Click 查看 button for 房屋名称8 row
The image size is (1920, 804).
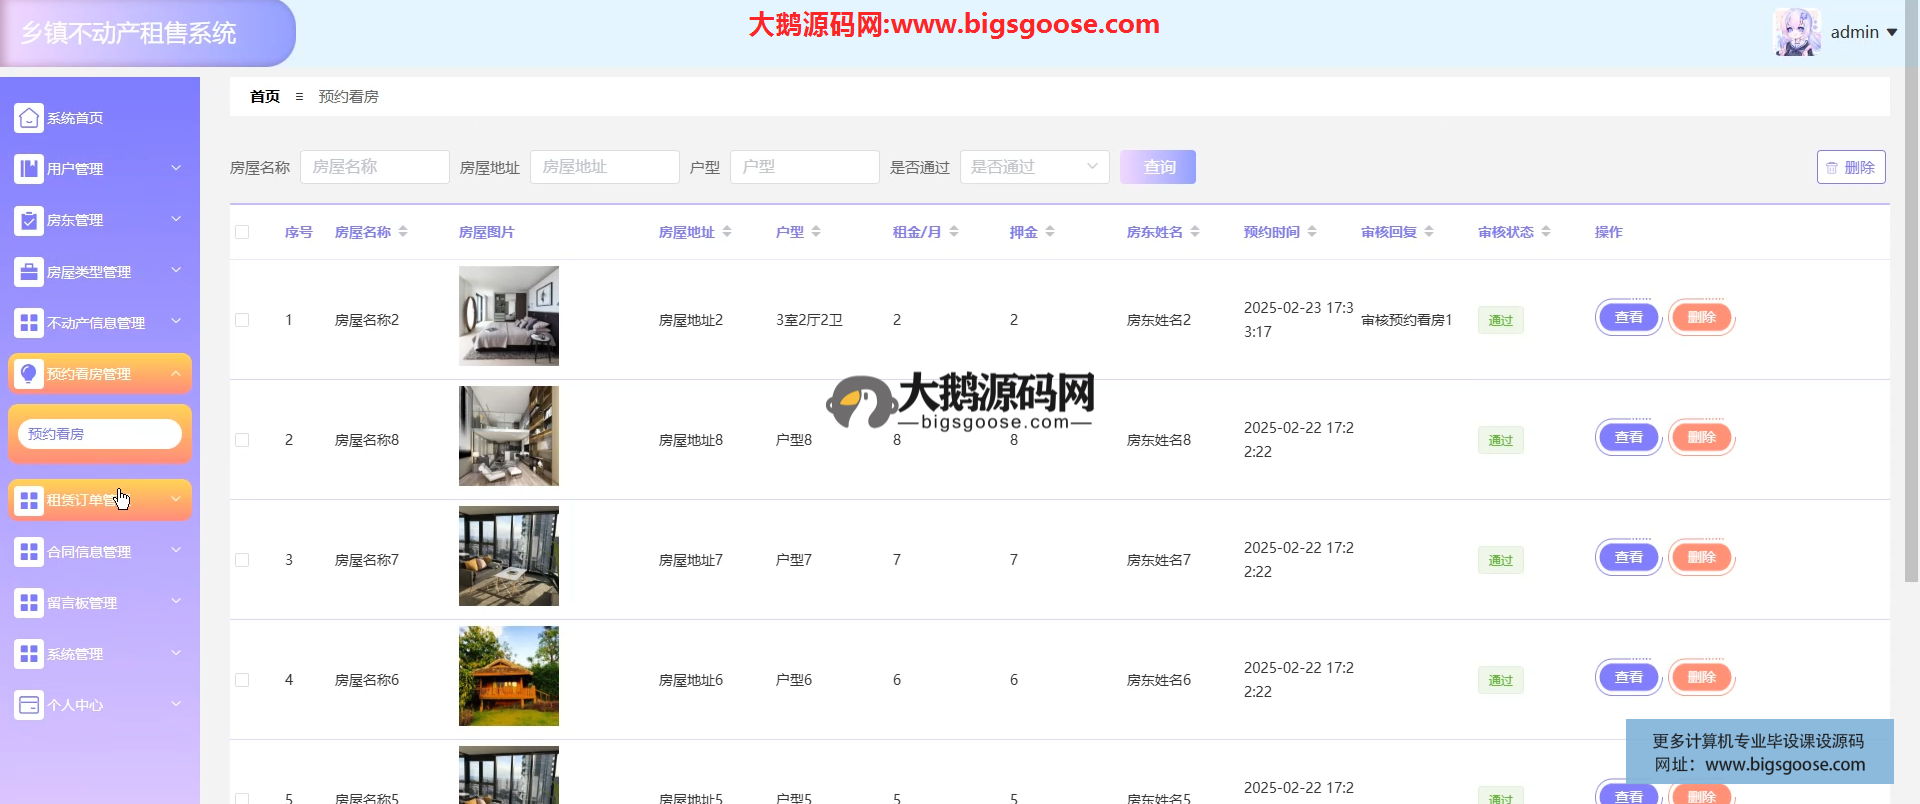pyautogui.click(x=1628, y=438)
